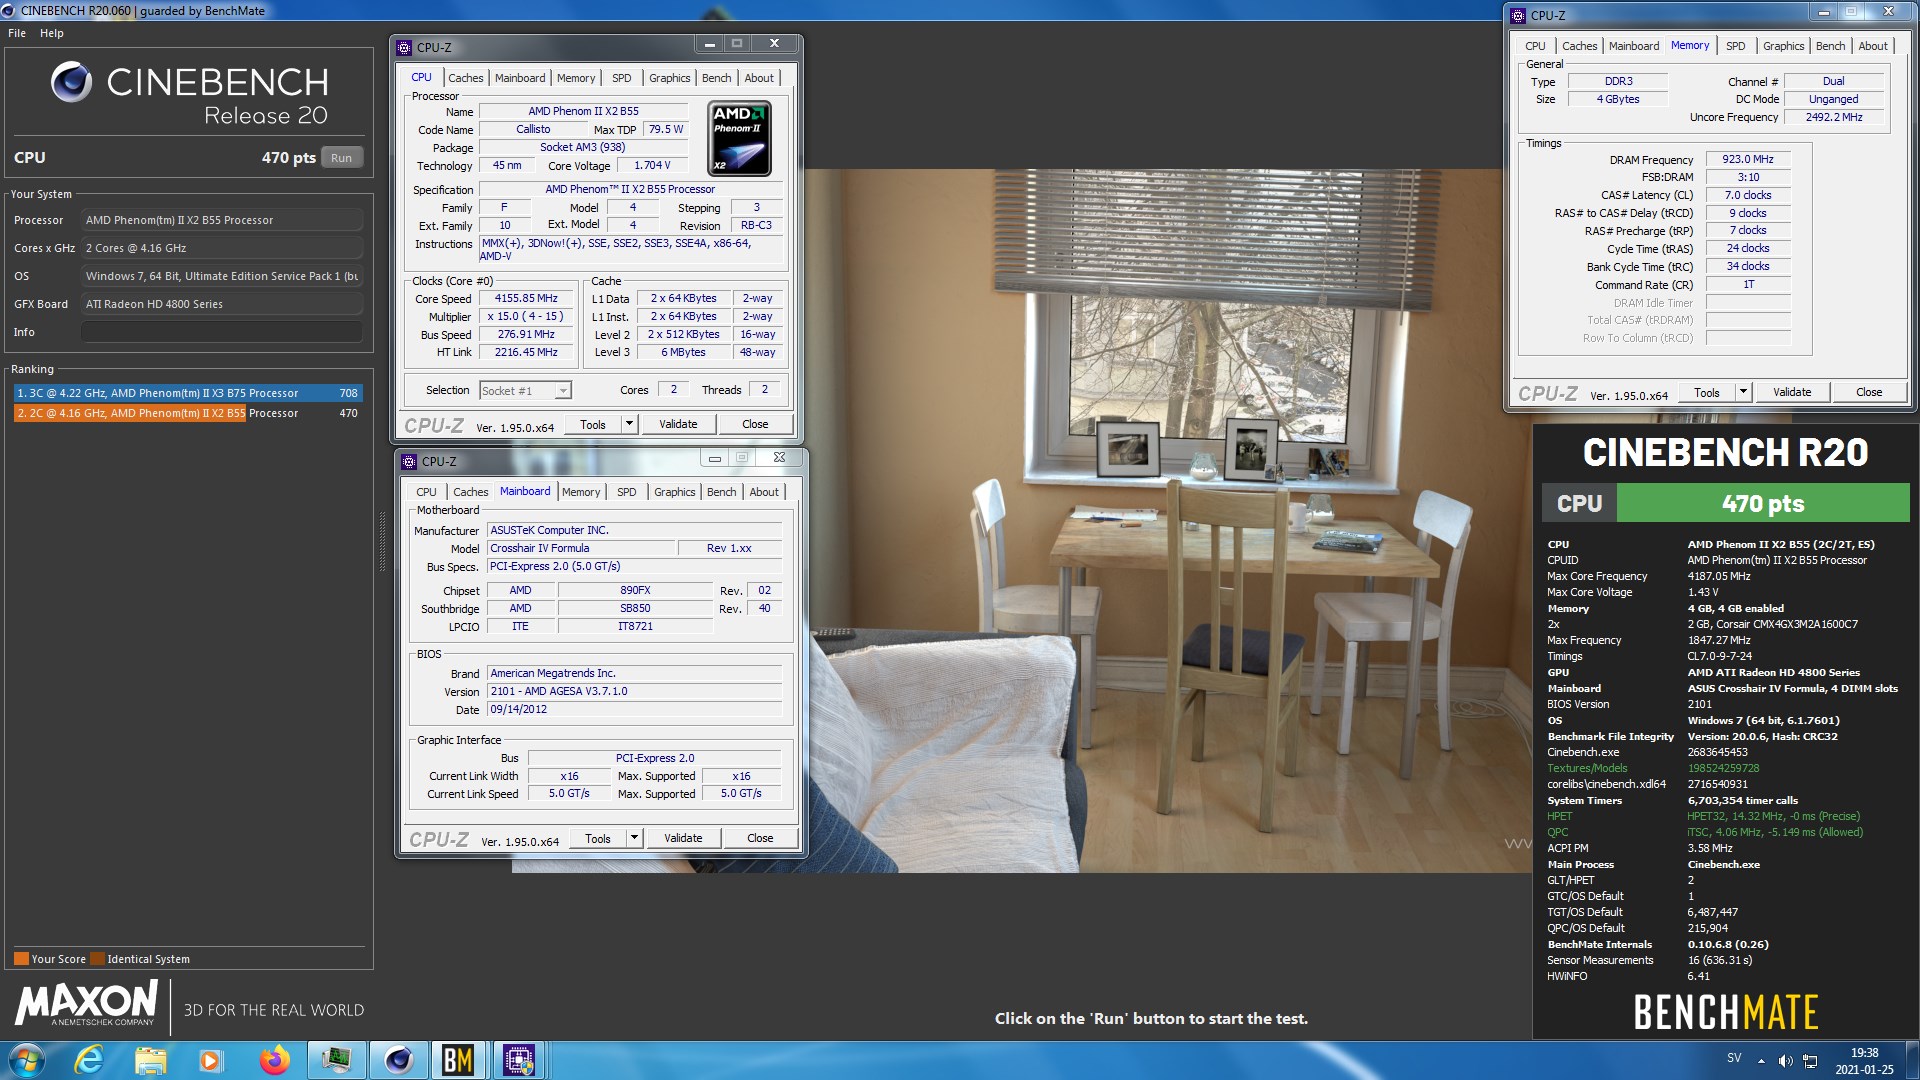The height and width of the screenshot is (1080, 1920).
Task: Open Tools dropdown arrow in CPU tab window
Action: coord(629,424)
